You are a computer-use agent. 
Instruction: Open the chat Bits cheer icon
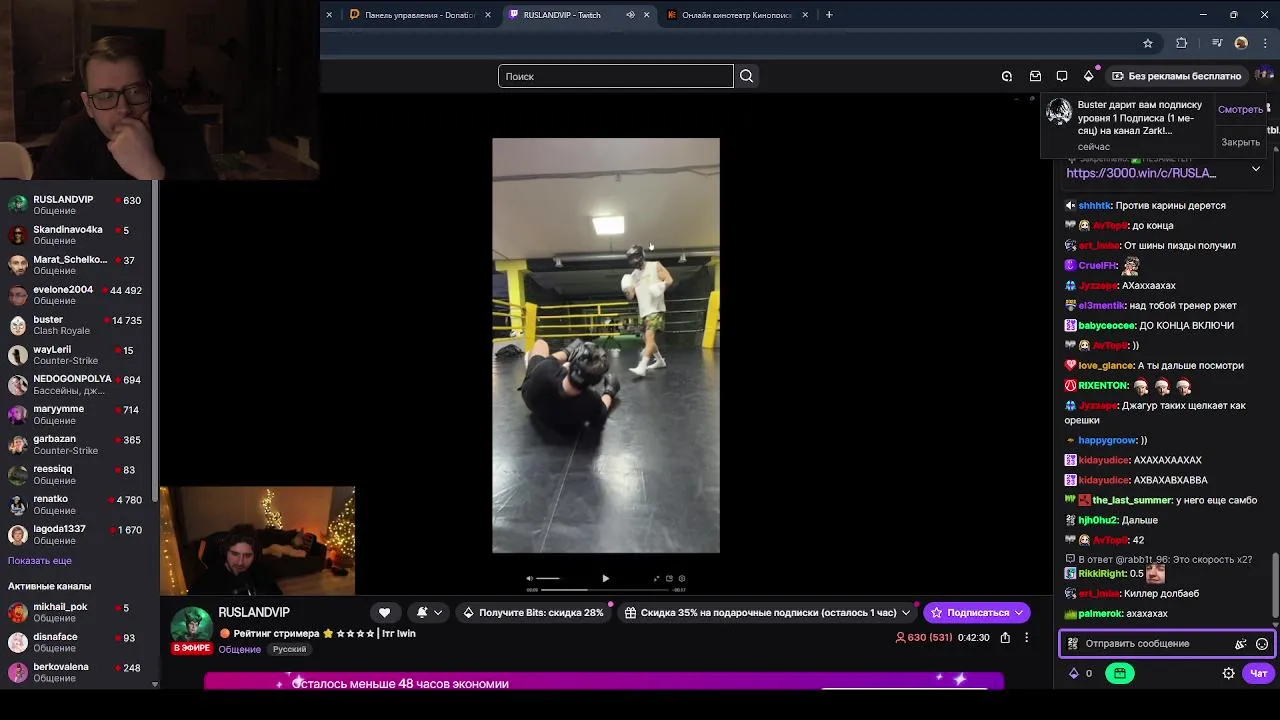pos(1240,644)
